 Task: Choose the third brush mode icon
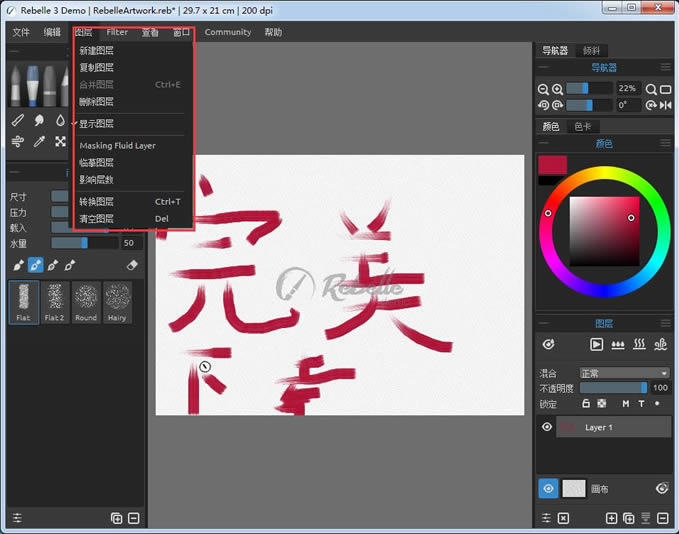53,265
